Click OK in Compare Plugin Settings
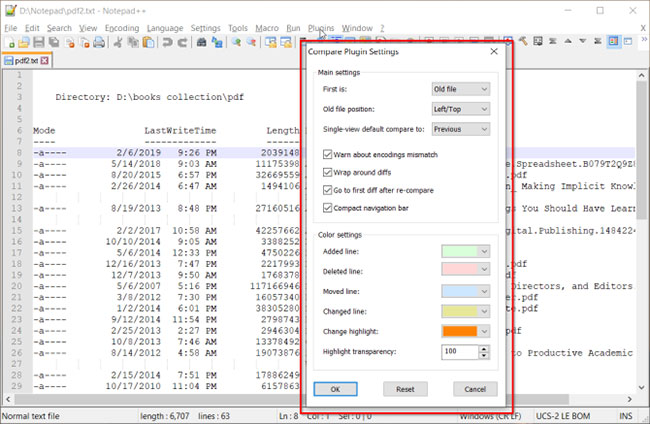This screenshot has width=650, height=424. [x=335, y=389]
